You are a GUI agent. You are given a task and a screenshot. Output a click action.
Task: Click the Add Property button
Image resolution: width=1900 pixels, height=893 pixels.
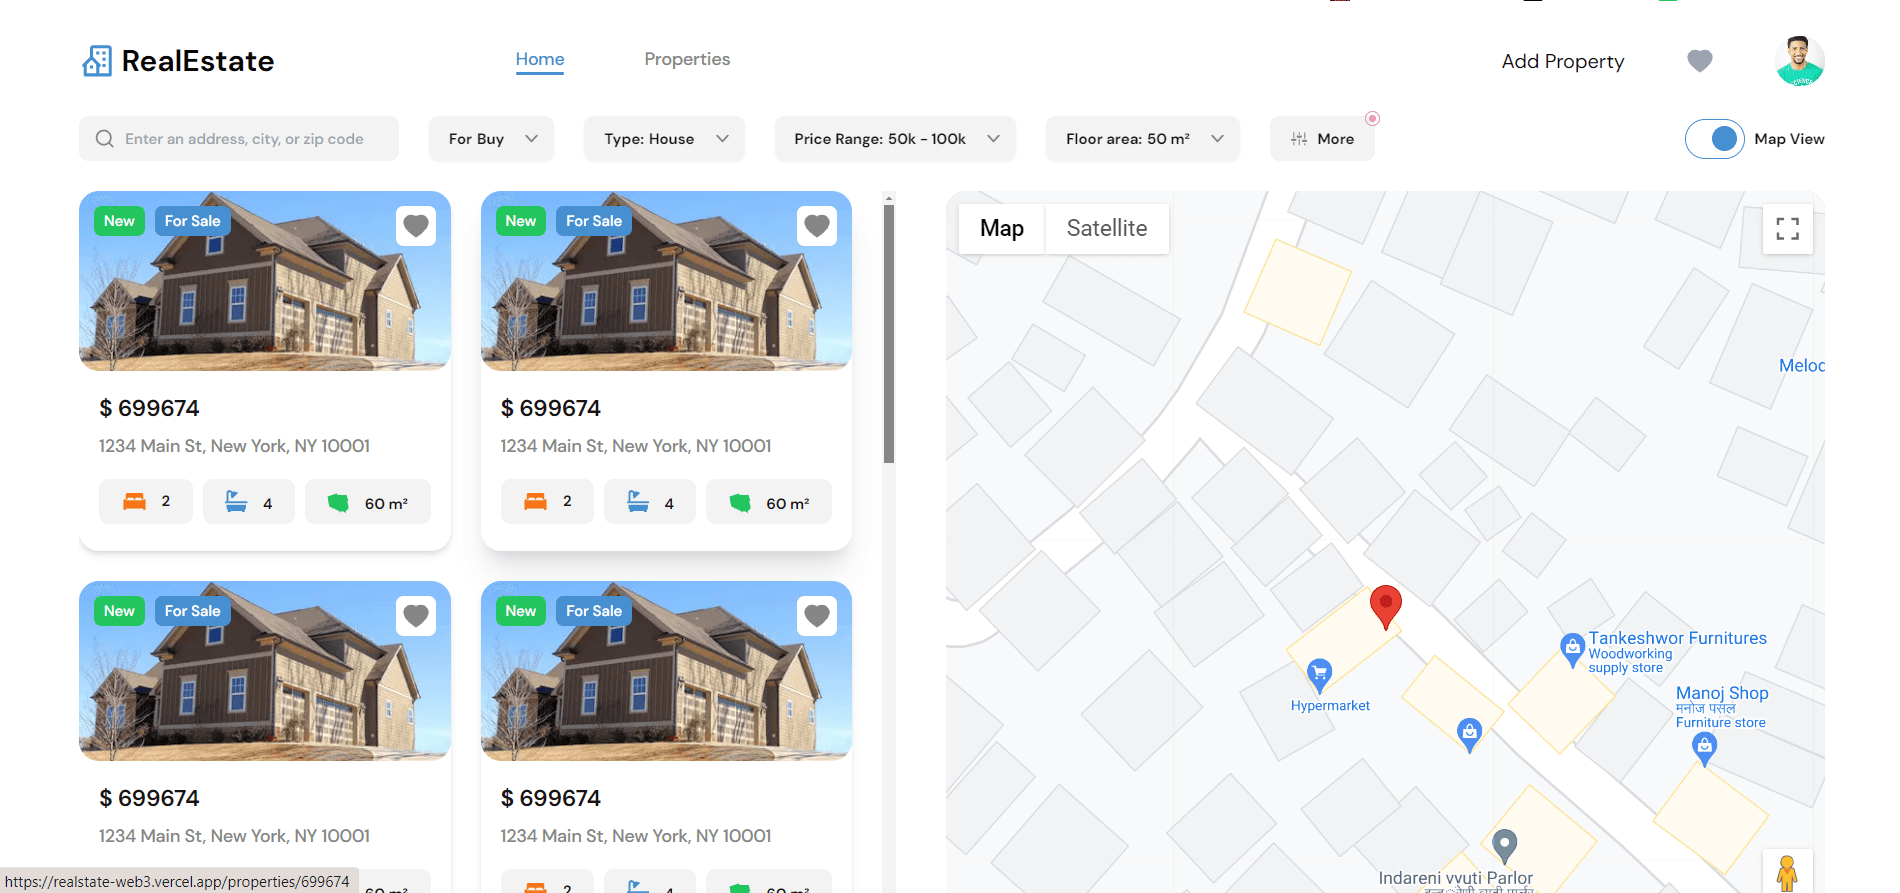pos(1563,61)
